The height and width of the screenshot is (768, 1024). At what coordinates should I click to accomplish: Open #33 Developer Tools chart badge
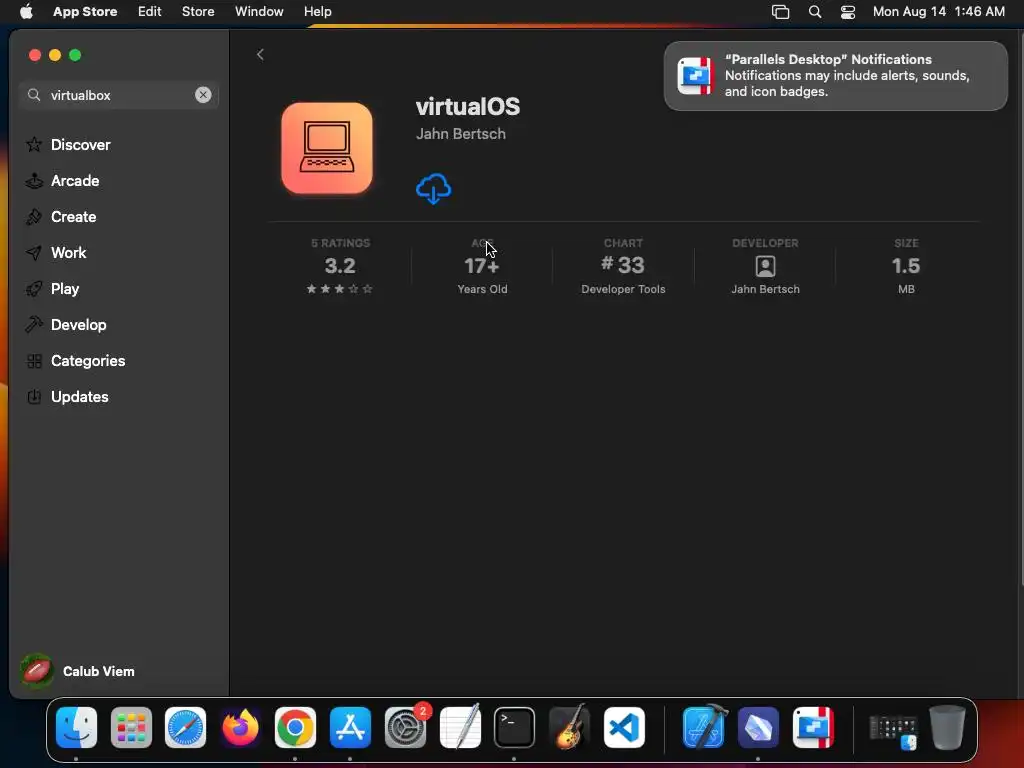point(623,266)
